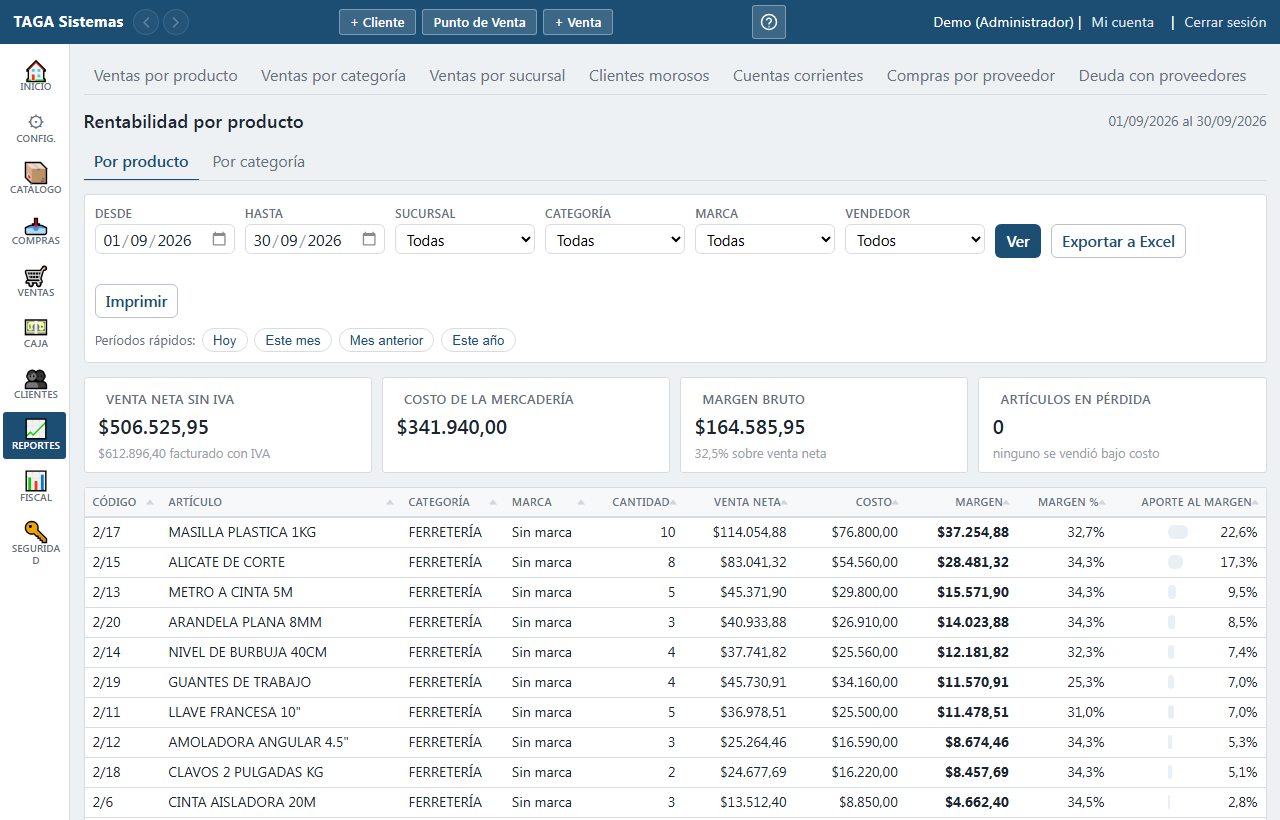Open the Fiscal bar chart icon

point(36,481)
